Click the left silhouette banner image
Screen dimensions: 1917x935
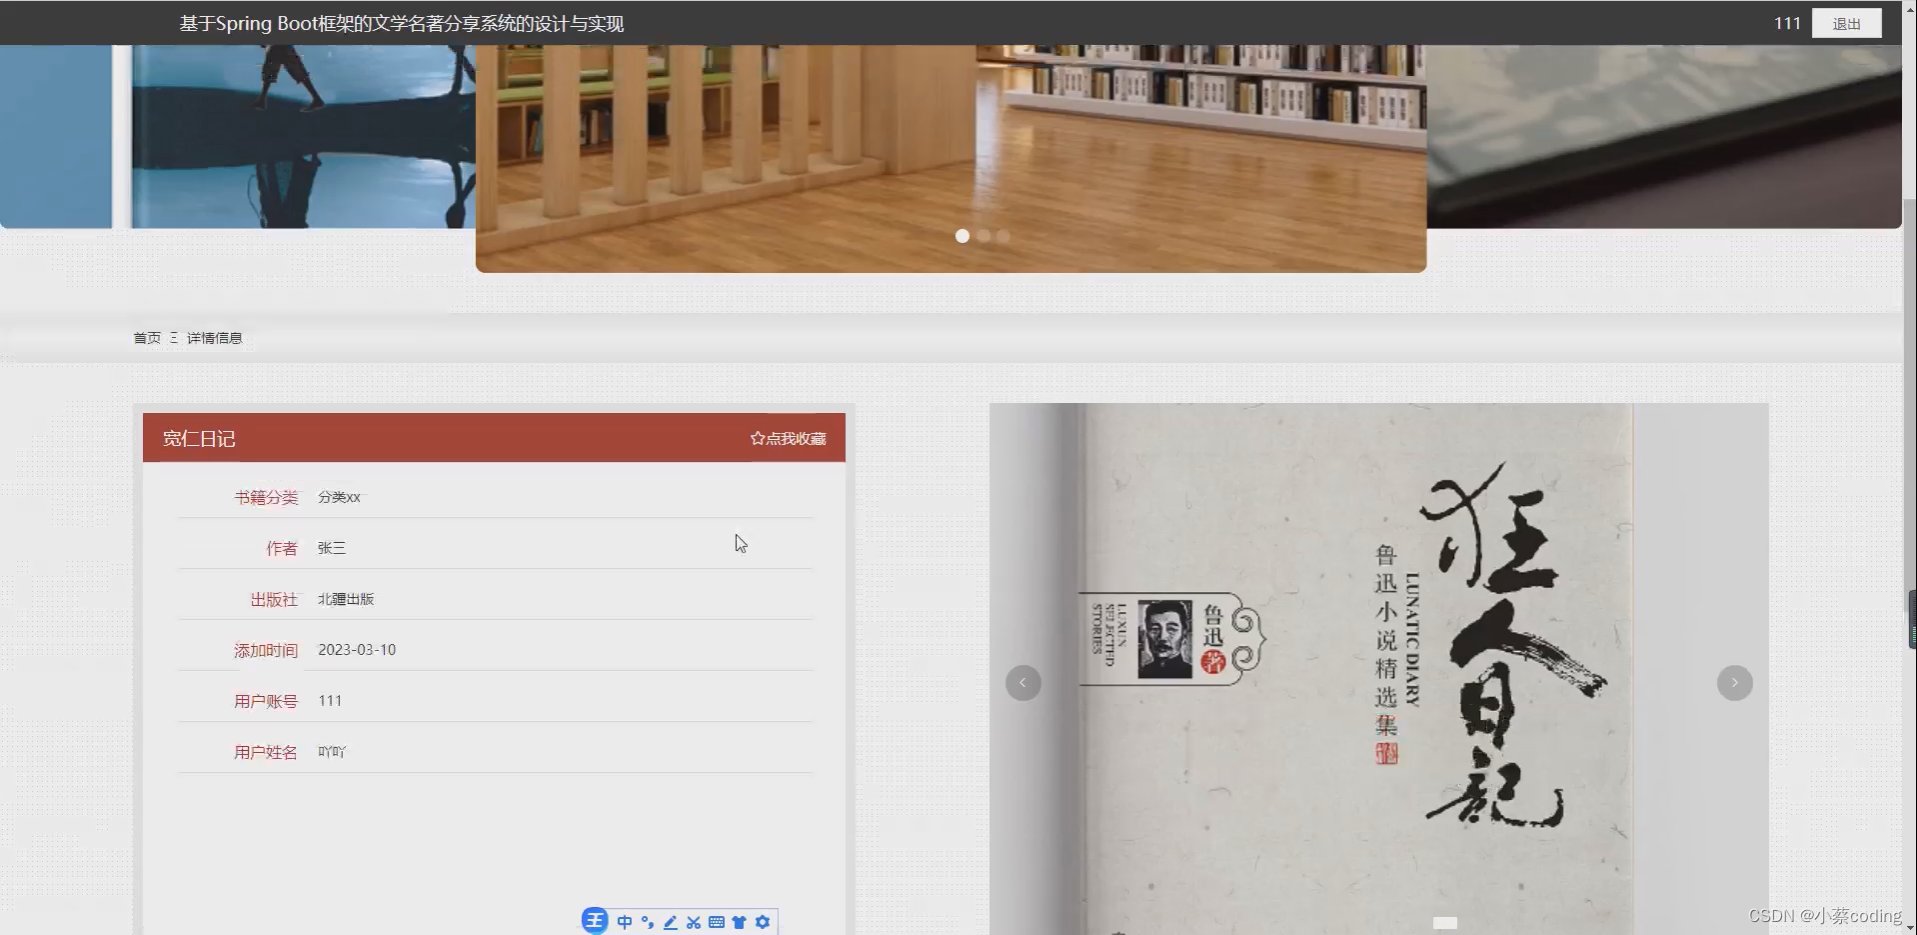(238, 136)
